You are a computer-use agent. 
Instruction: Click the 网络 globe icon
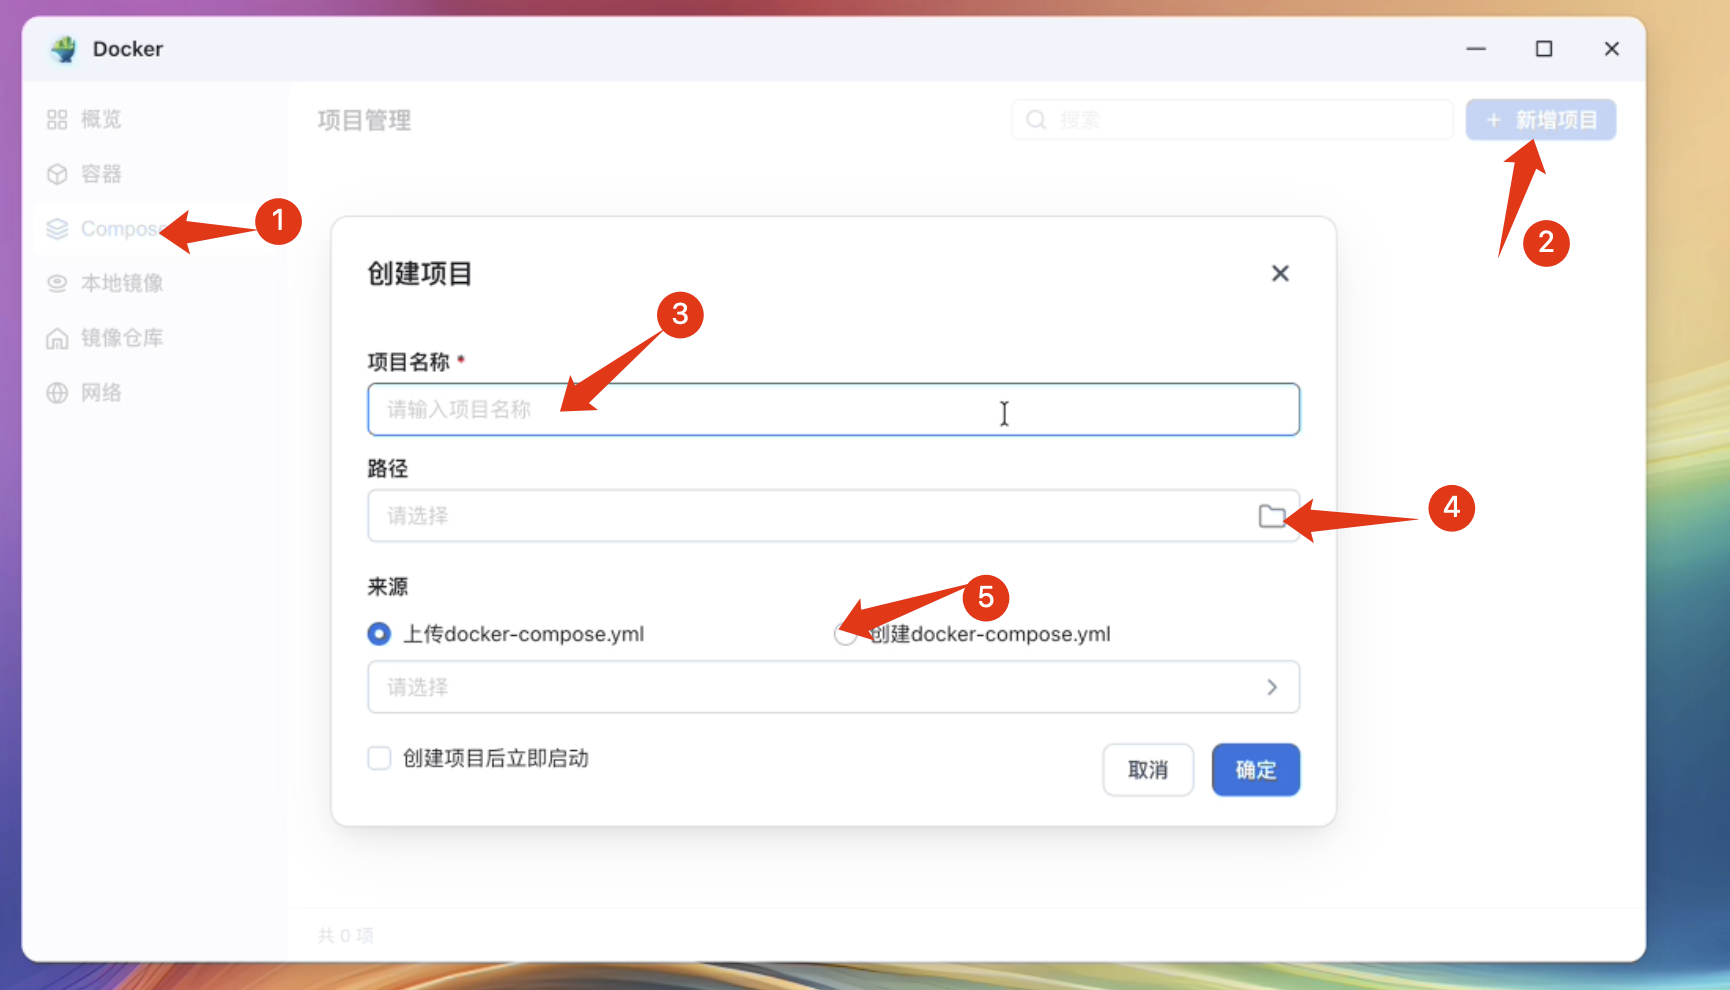pos(58,393)
